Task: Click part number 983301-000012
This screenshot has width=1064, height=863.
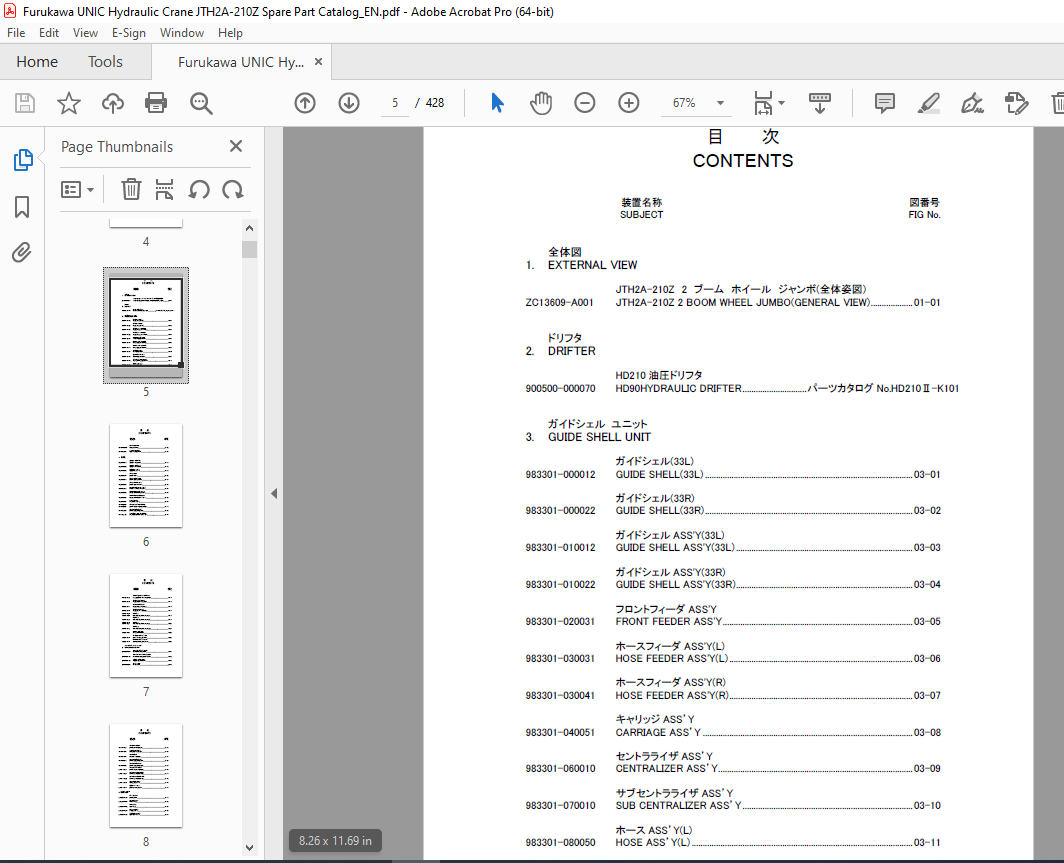Action: click(x=560, y=475)
